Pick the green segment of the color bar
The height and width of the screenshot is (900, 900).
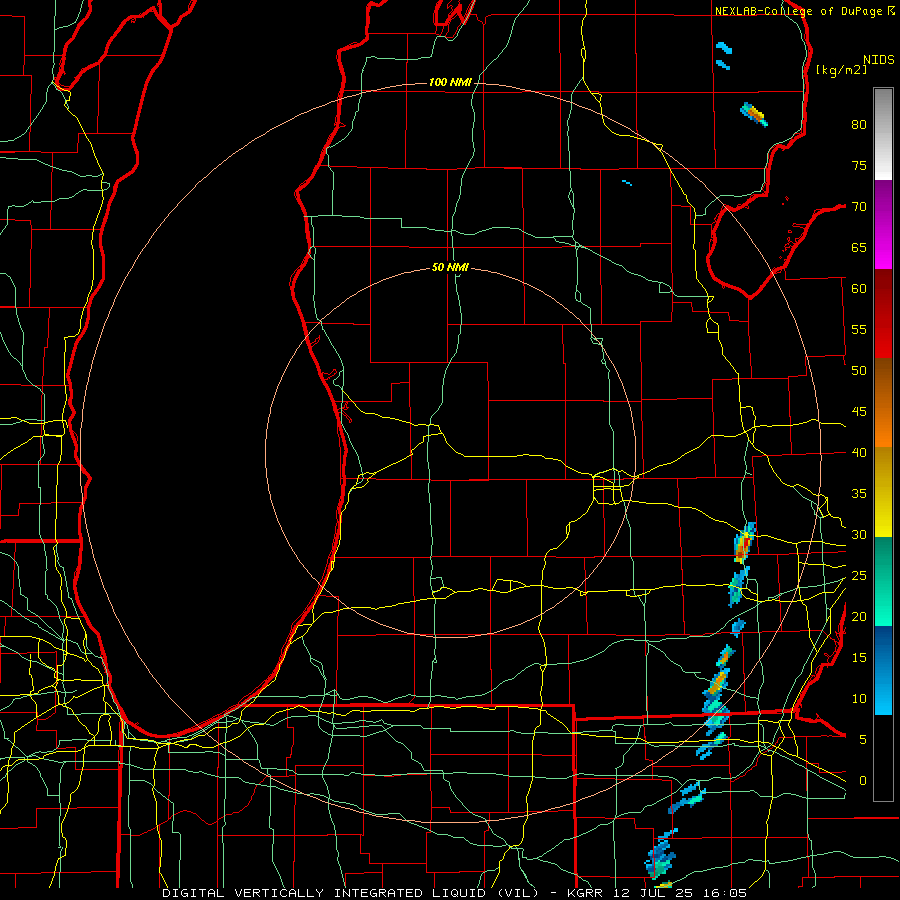[x=883, y=582]
